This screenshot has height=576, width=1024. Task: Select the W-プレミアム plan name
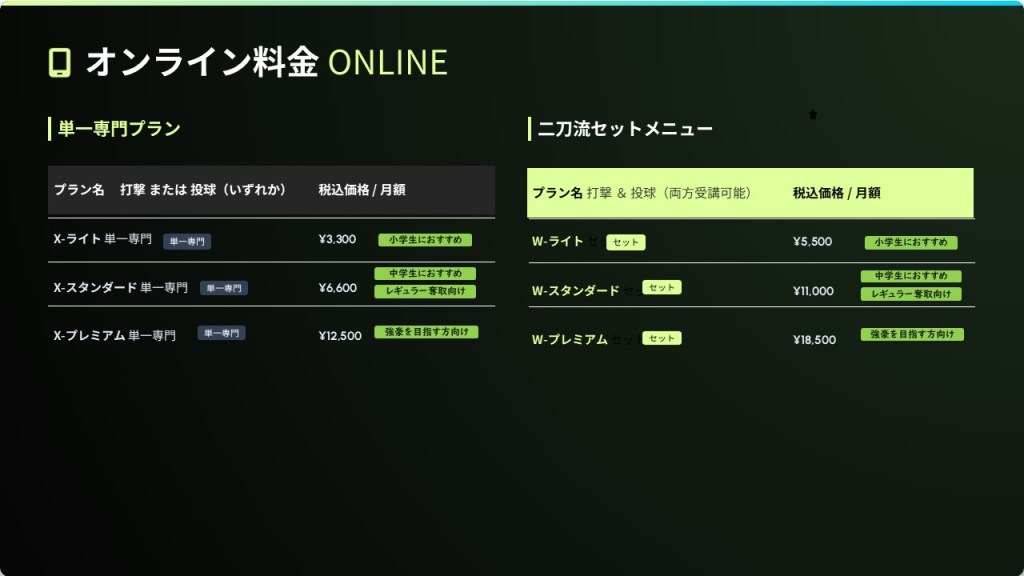570,340
